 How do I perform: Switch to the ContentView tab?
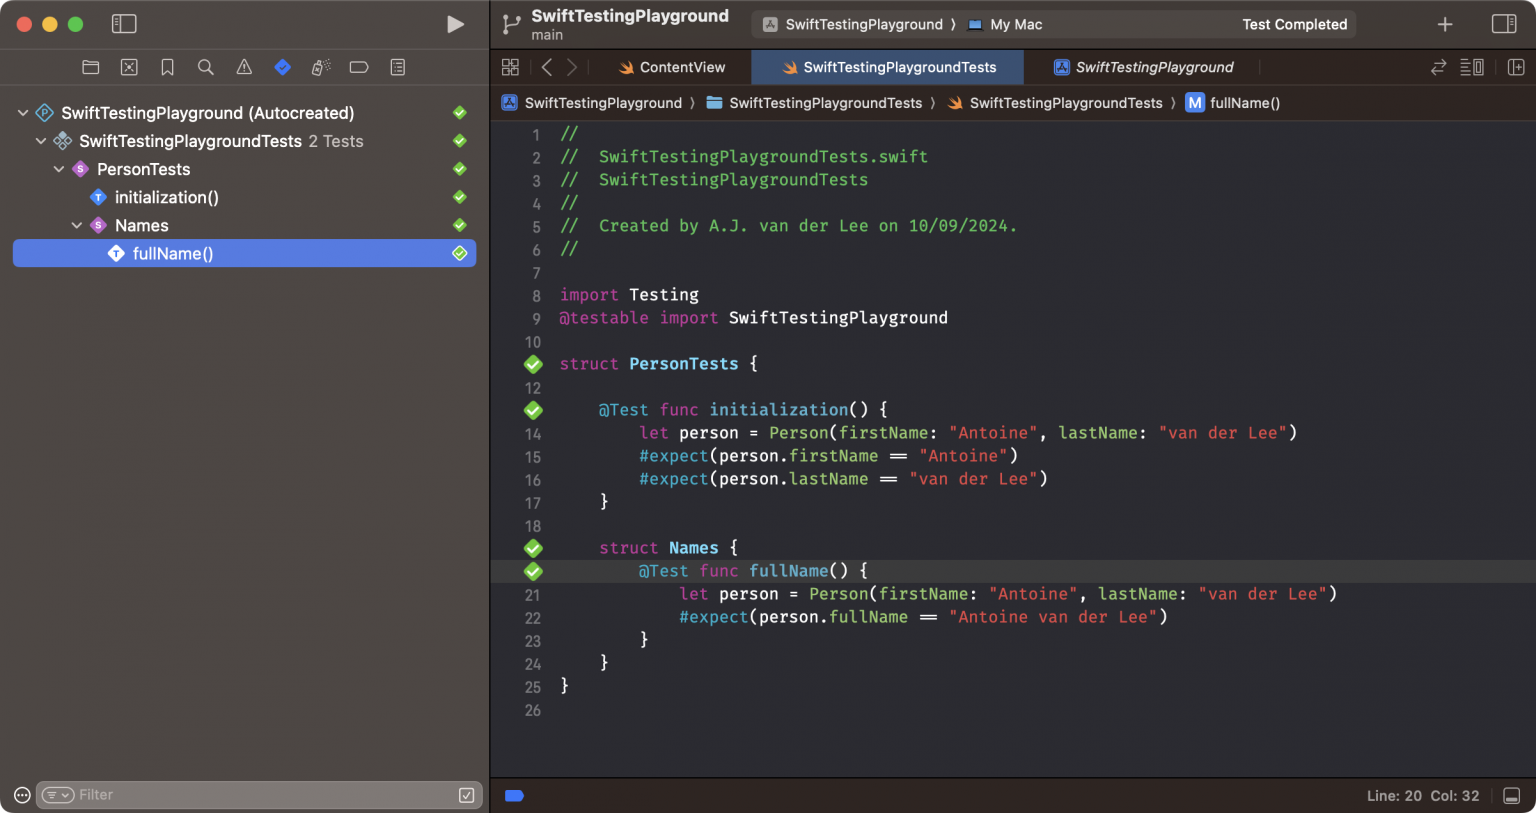(x=672, y=67)
